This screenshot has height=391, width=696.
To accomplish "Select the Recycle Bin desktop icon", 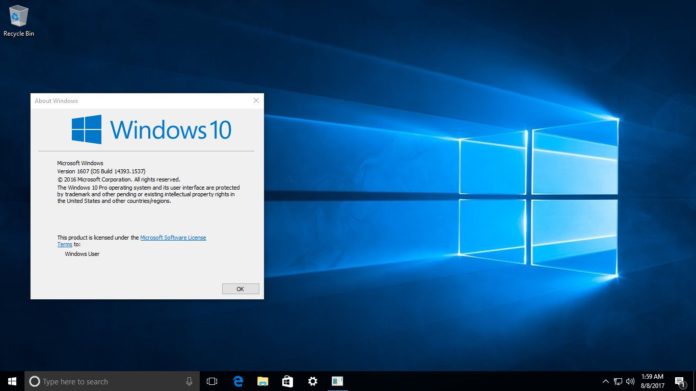I will coord(19,20).
